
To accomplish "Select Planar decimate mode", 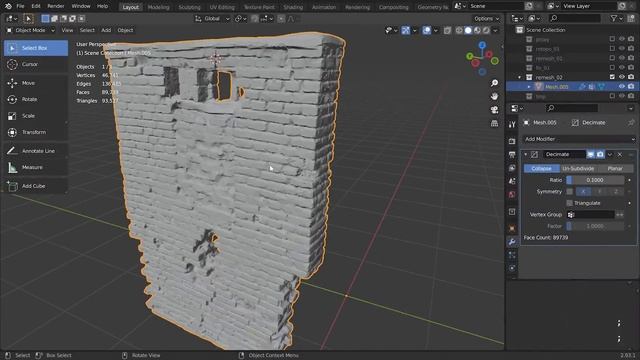I will pos(615,169).
